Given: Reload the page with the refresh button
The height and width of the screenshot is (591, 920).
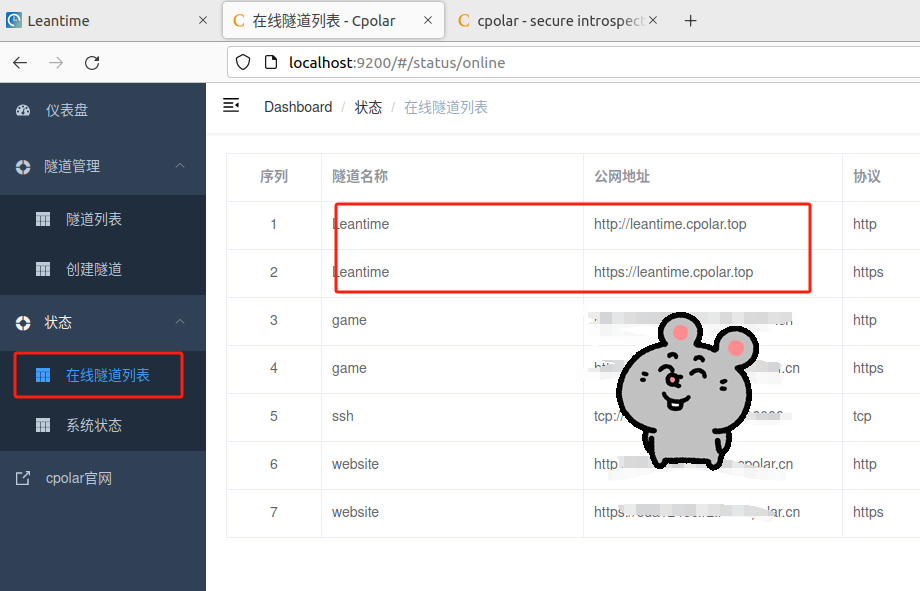Looking at the screenshot, I should pos(92,62).
